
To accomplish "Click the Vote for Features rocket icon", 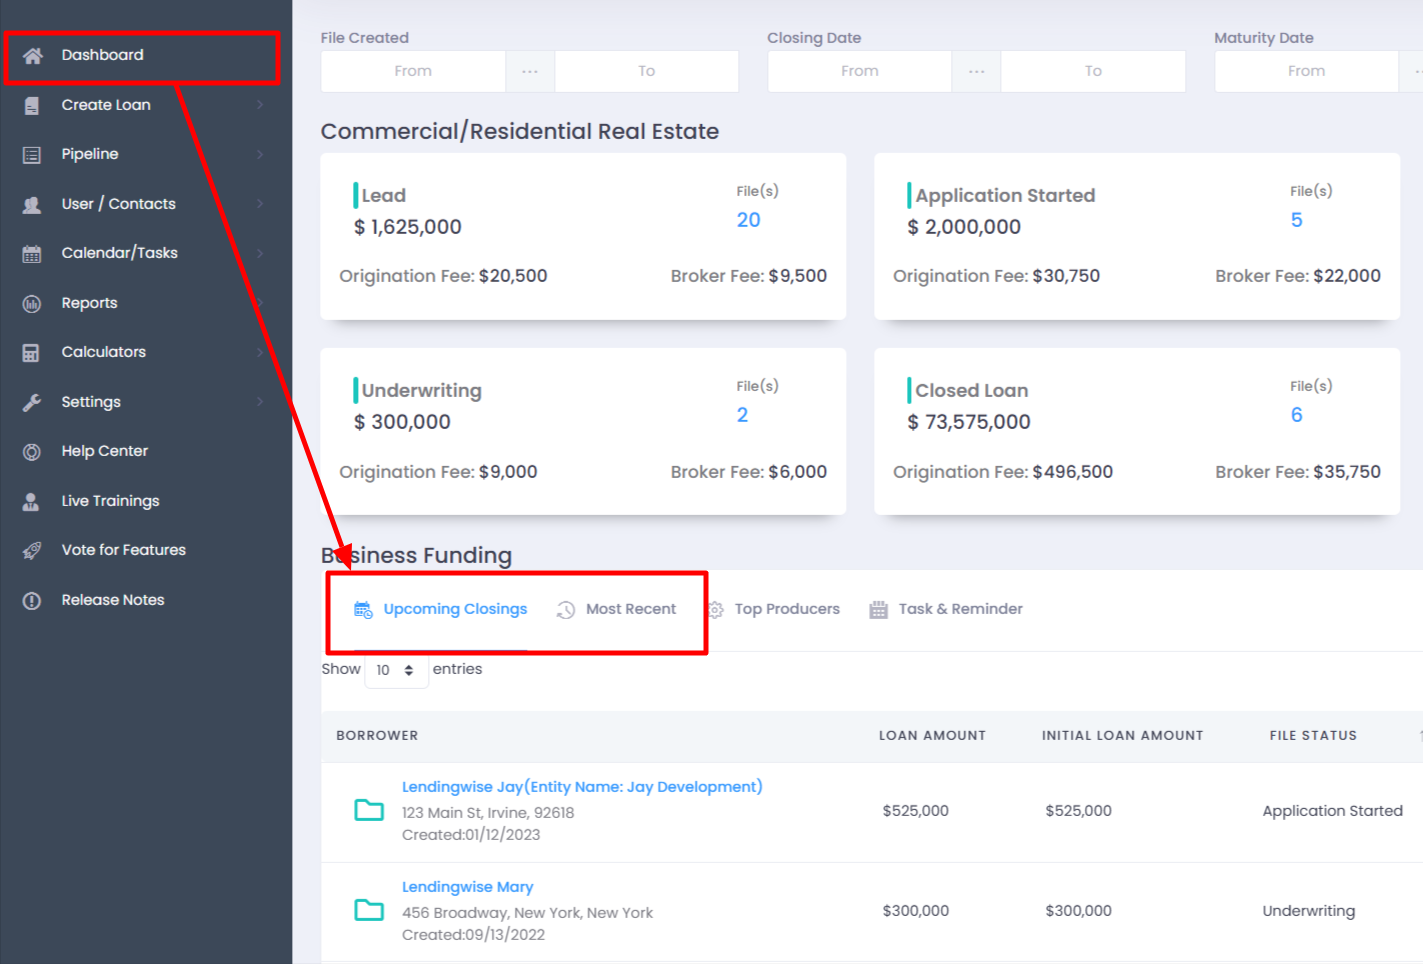I will click(32, 551).
